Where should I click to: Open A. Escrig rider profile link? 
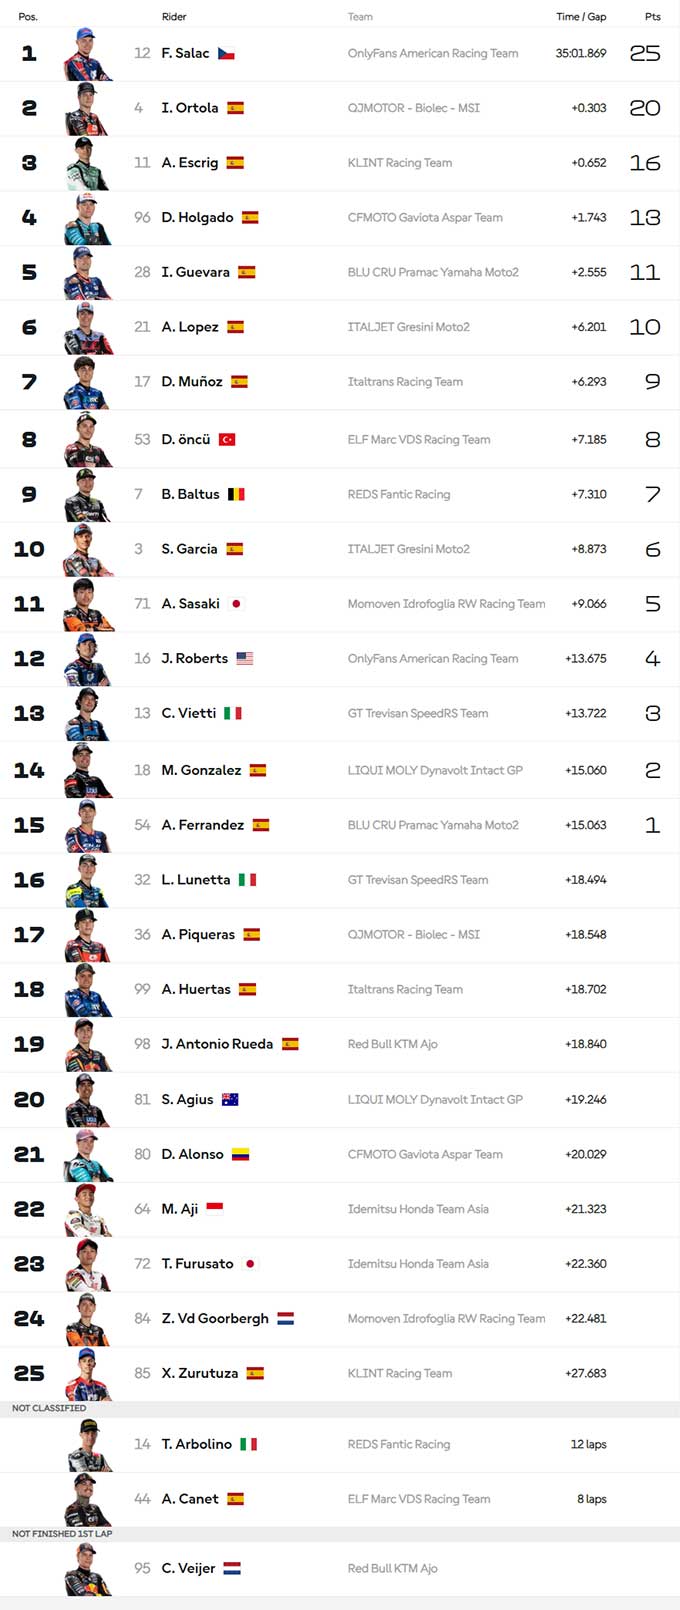pyautogui.click(x=190, y=163)
